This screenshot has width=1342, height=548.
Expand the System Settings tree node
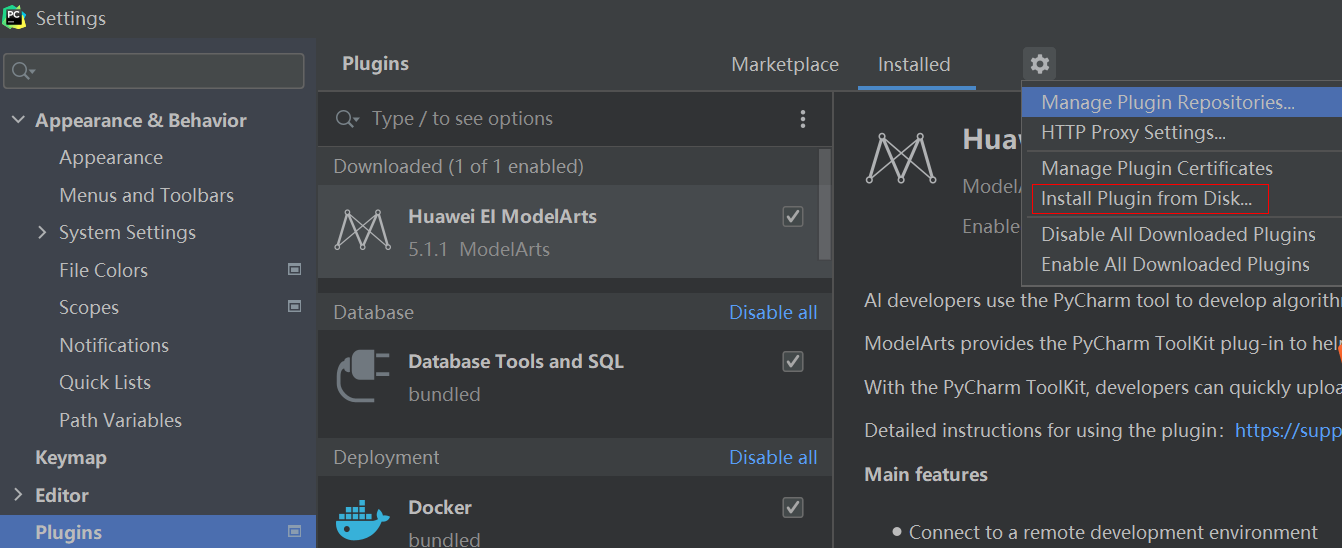[42, 232]
